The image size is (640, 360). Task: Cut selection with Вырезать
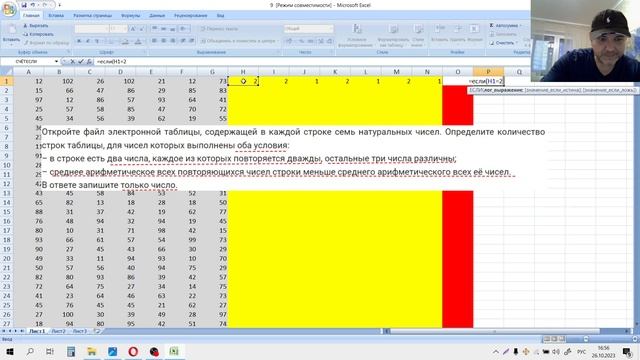(36, 25)
